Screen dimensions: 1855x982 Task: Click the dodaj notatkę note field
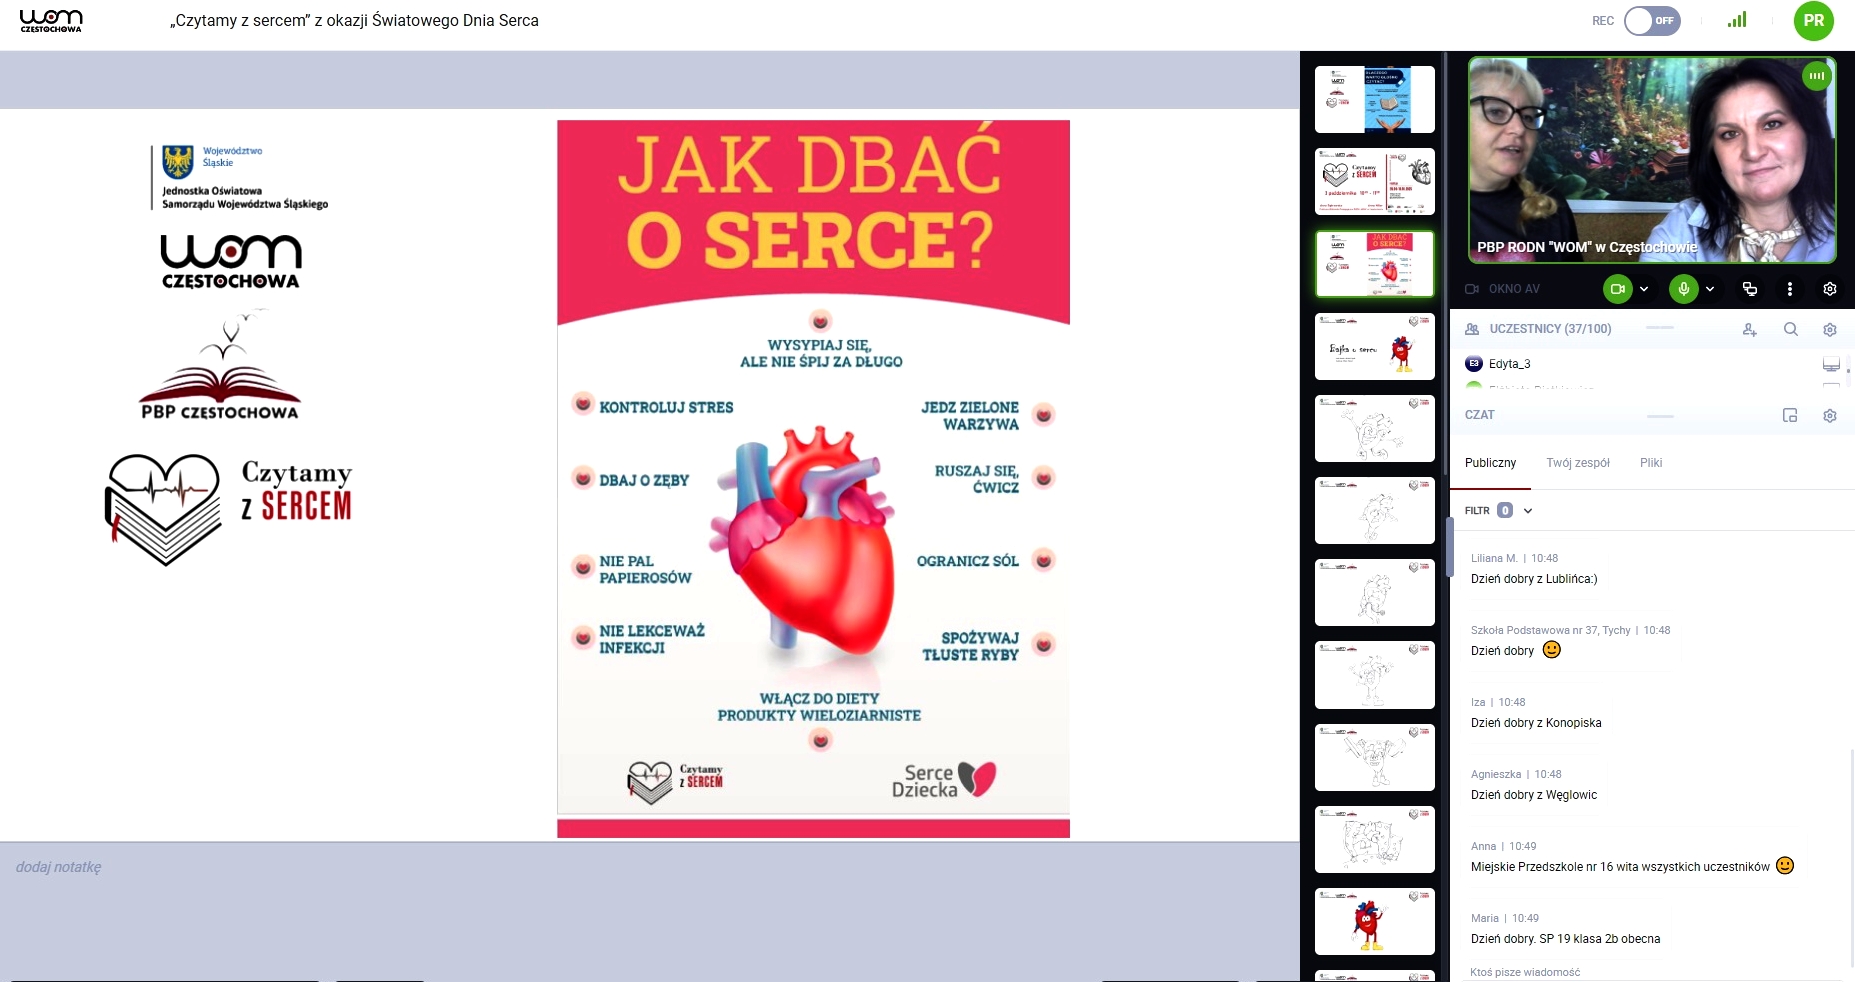click(x=59, y=867)
